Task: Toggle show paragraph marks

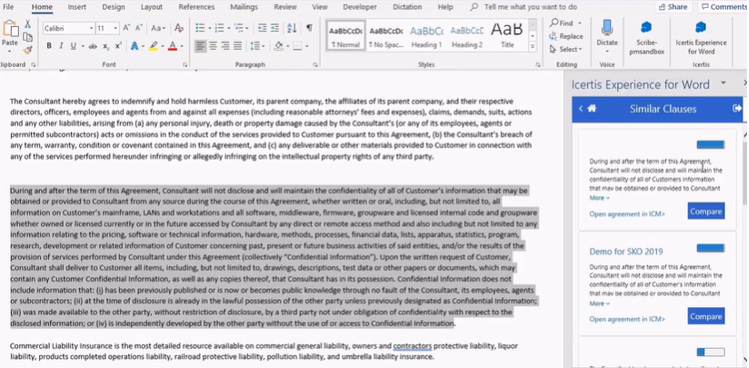Action: pos(309,28)
